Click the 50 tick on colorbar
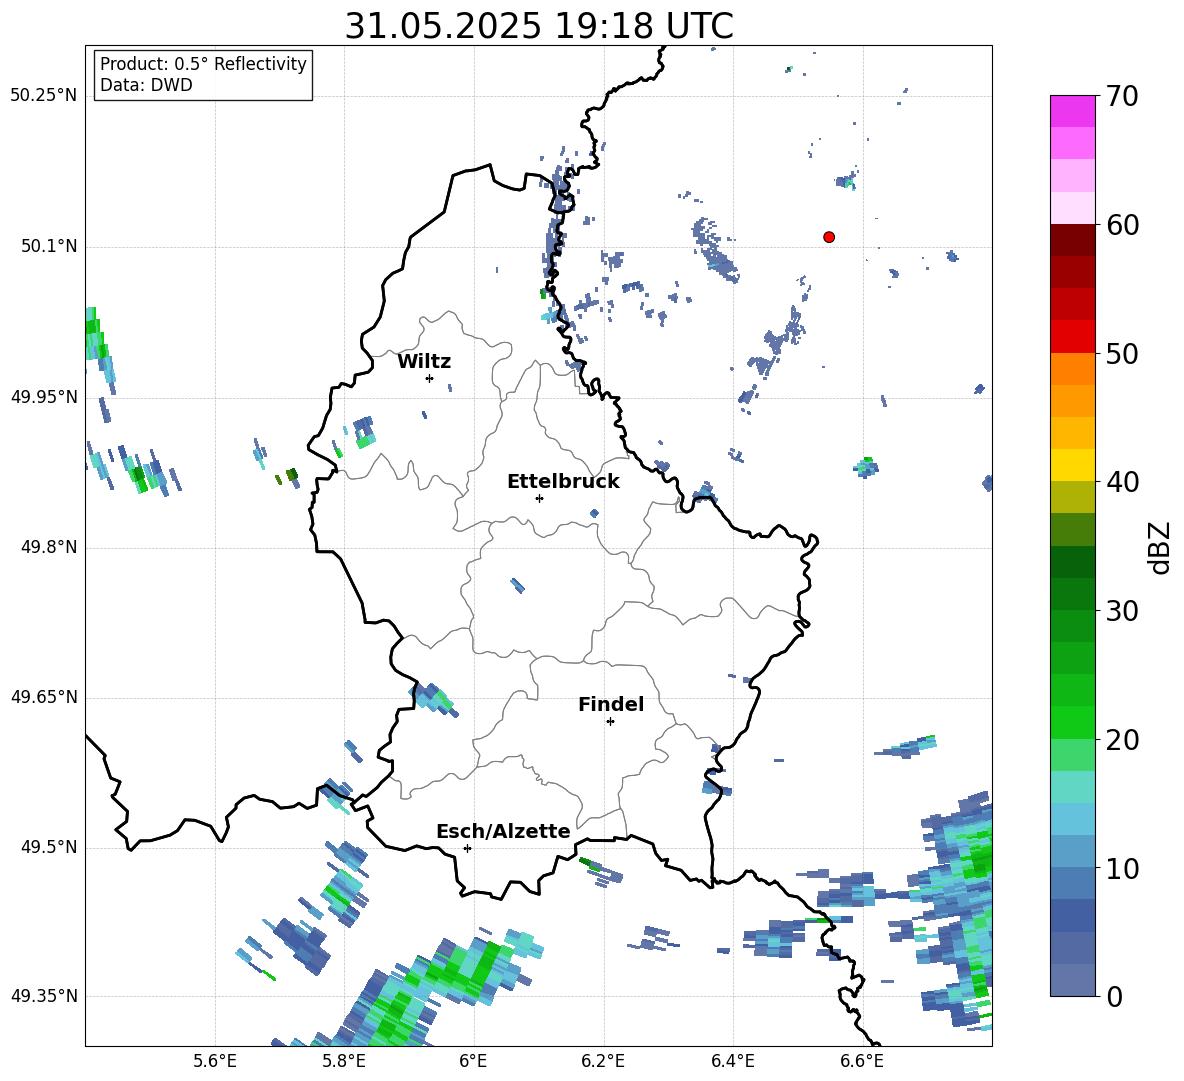The image size is (1184, 1081). coord(1122,353)
